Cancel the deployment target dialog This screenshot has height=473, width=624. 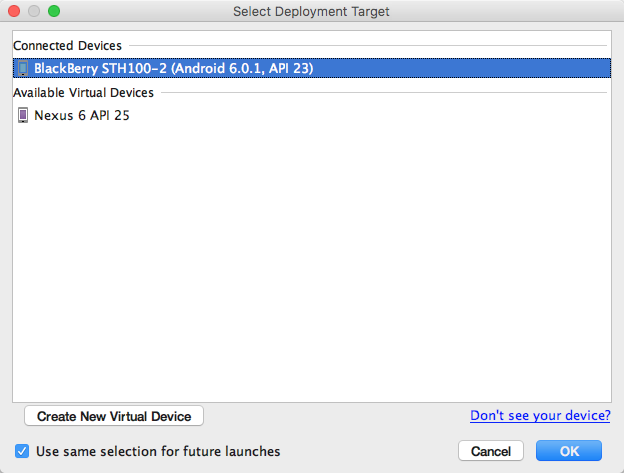coord(491,451)
